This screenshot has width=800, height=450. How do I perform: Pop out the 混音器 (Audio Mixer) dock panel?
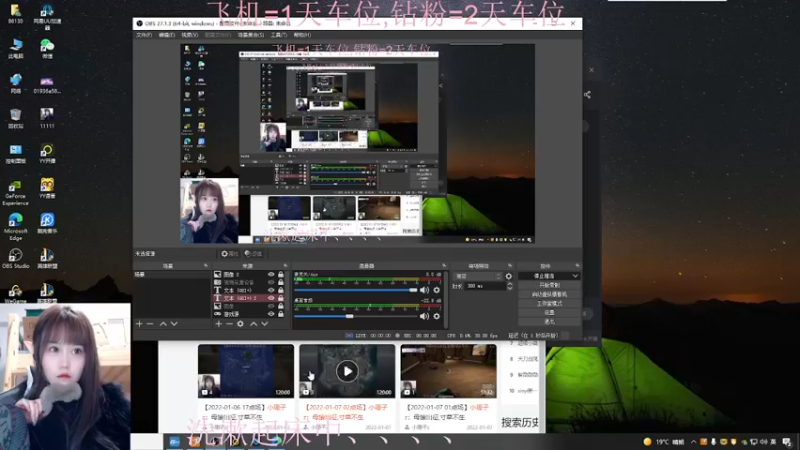point(444,266)
